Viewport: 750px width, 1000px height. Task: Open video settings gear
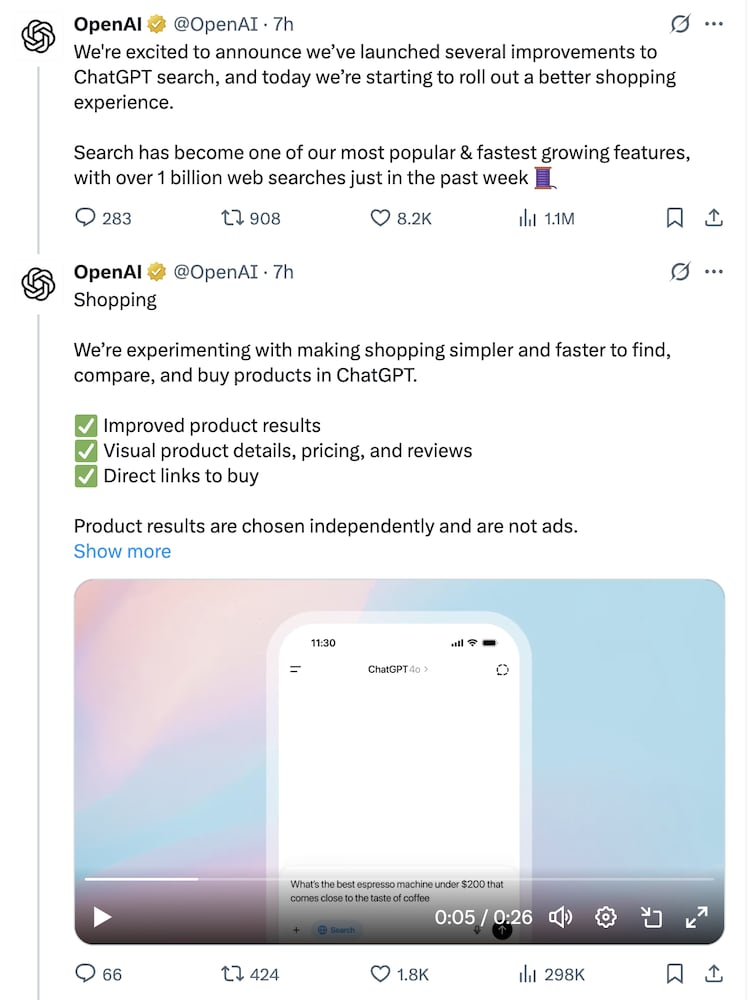[605, 916]
